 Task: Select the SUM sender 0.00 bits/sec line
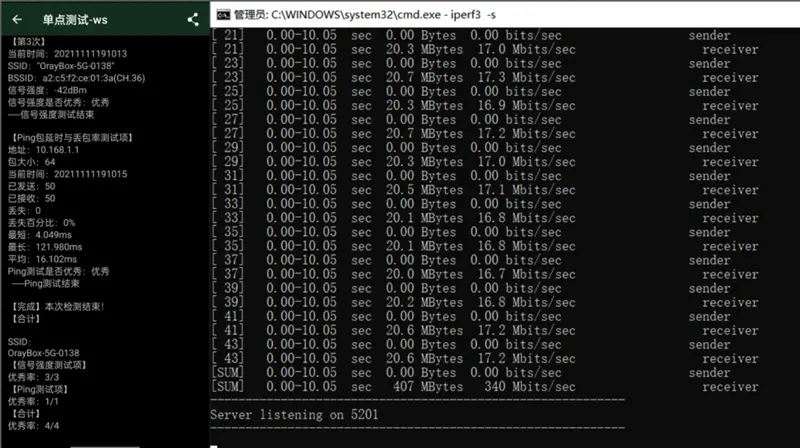470,372
